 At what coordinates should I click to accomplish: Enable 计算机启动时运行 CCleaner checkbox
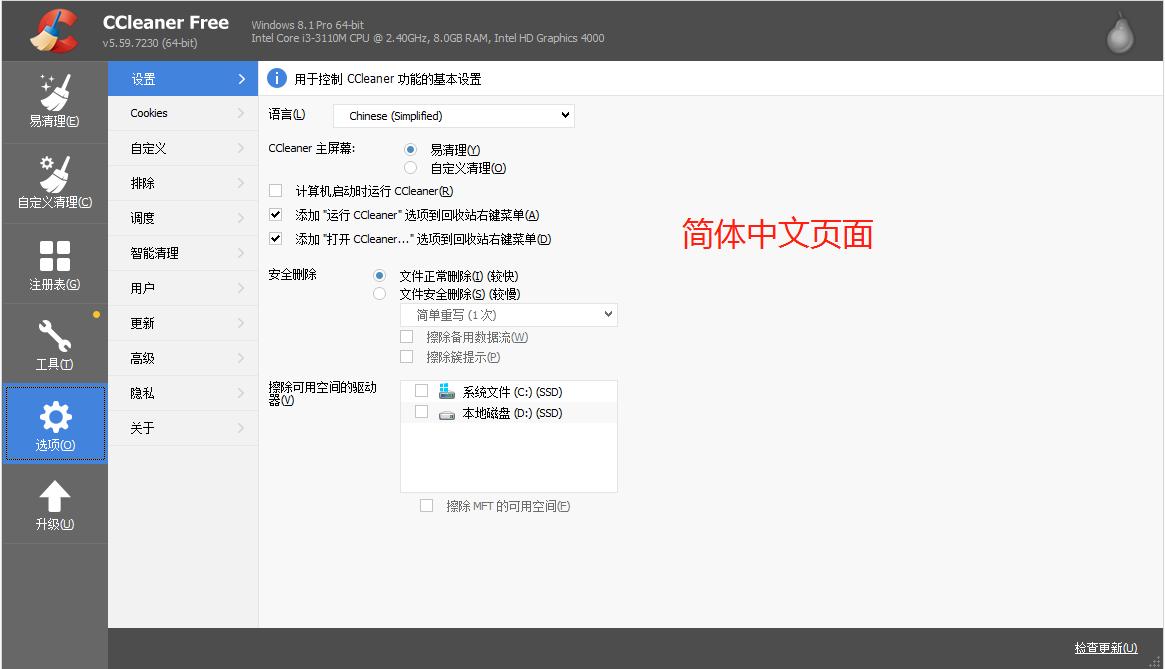click(x=274, y=190)
